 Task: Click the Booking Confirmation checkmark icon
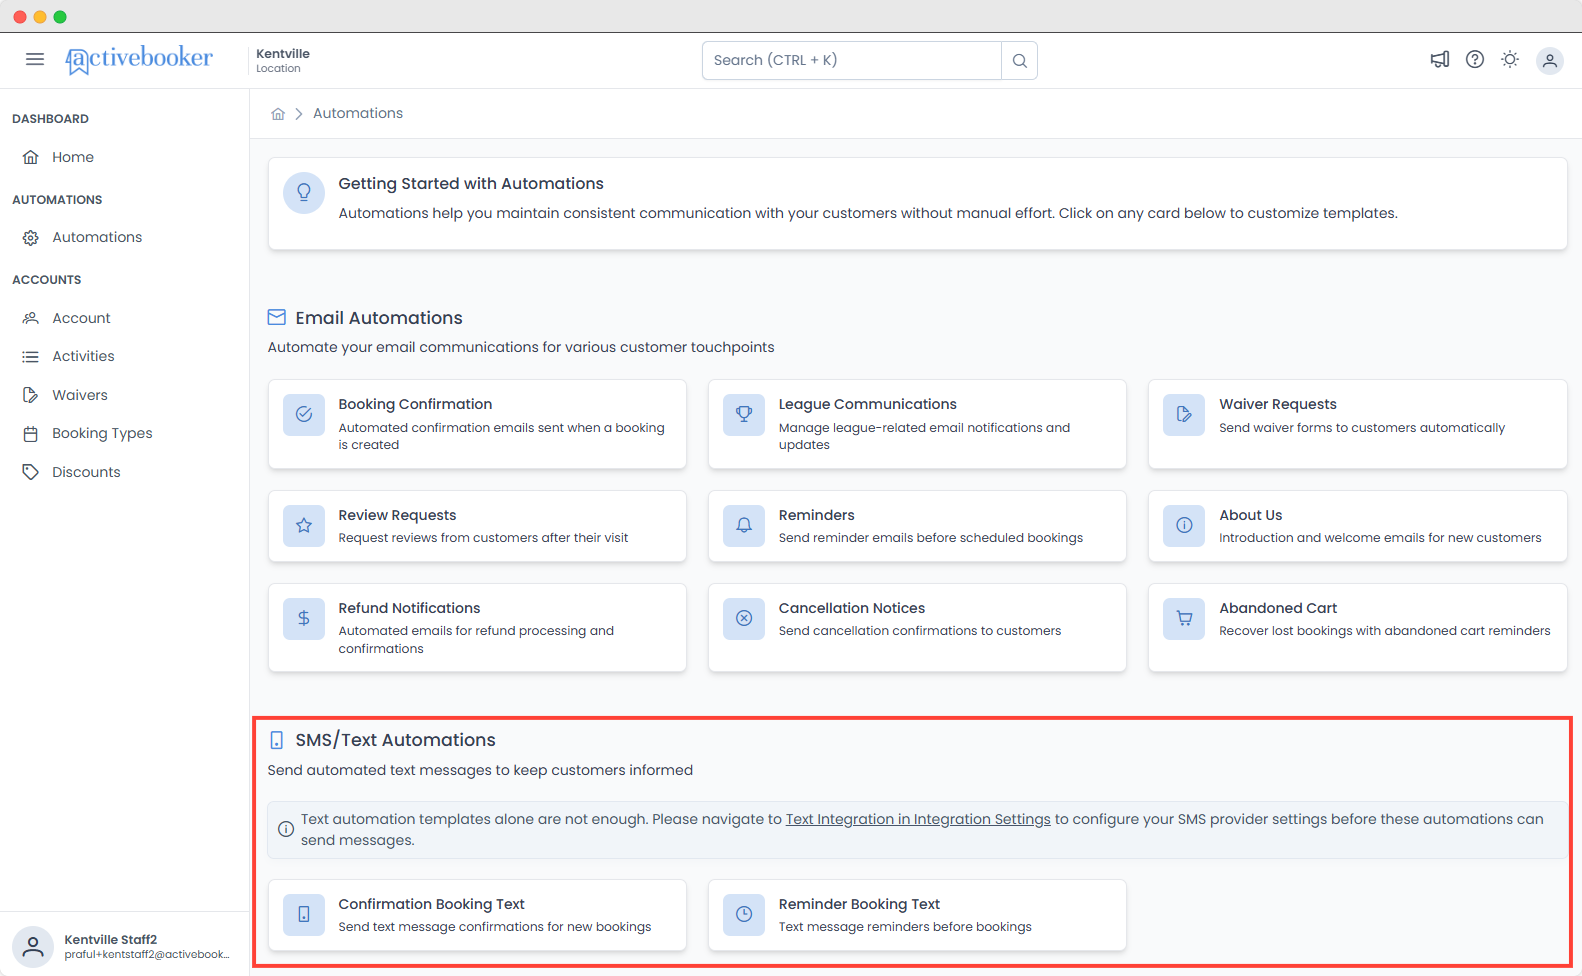304,414
